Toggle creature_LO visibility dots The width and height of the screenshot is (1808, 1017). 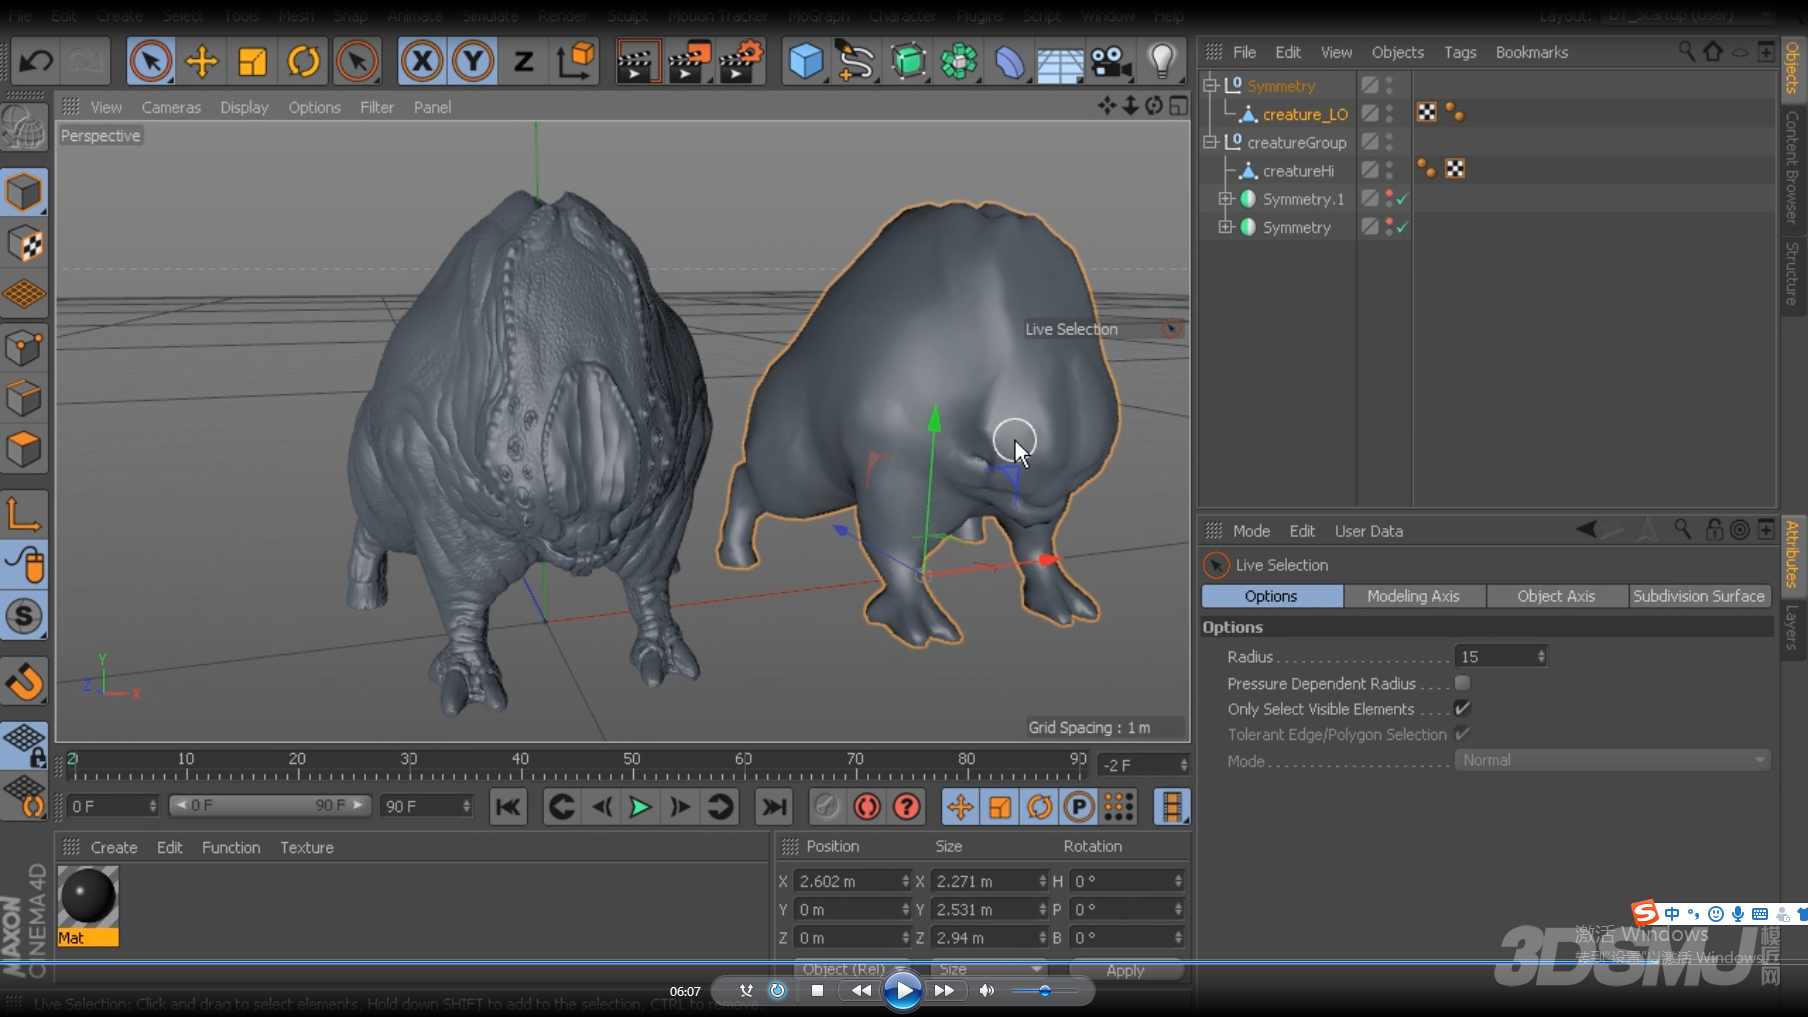point(1390,114)
